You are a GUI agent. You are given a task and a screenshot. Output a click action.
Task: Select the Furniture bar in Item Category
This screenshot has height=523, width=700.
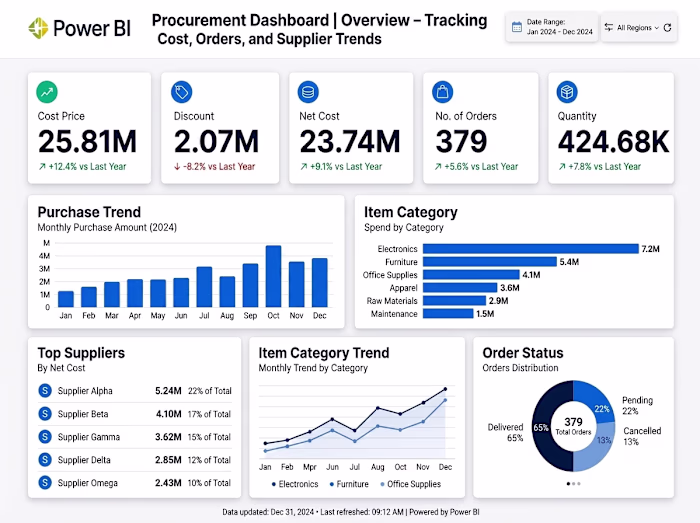[490, 262]
